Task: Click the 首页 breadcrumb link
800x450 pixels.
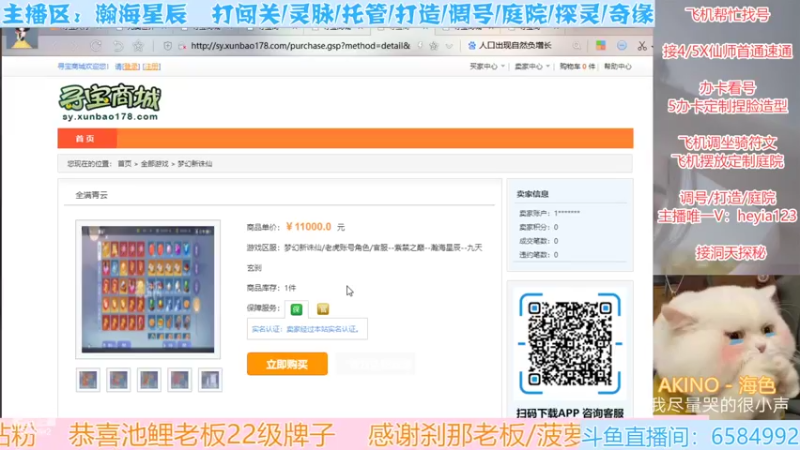Action: [124, 164]
